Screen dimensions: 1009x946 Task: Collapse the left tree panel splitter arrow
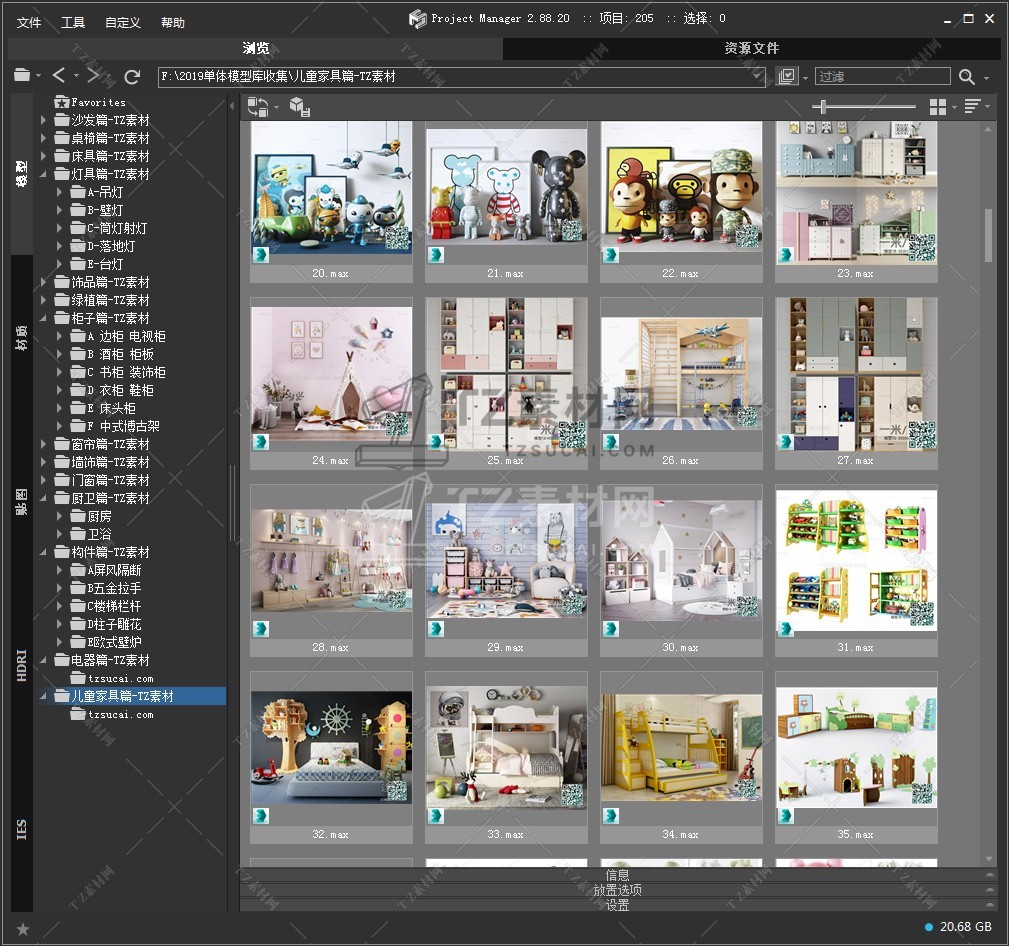(232, 106)
